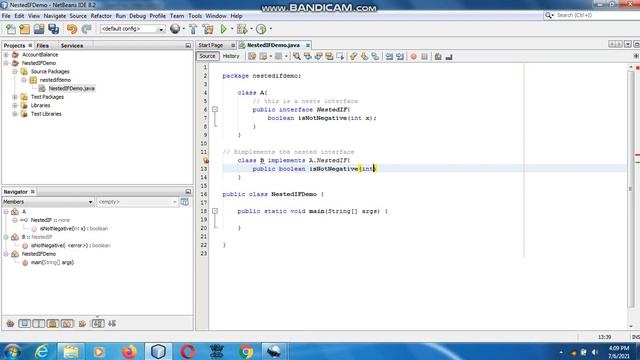Expand the Libraries node
This screenshot has height=360, width=640.
15,105
